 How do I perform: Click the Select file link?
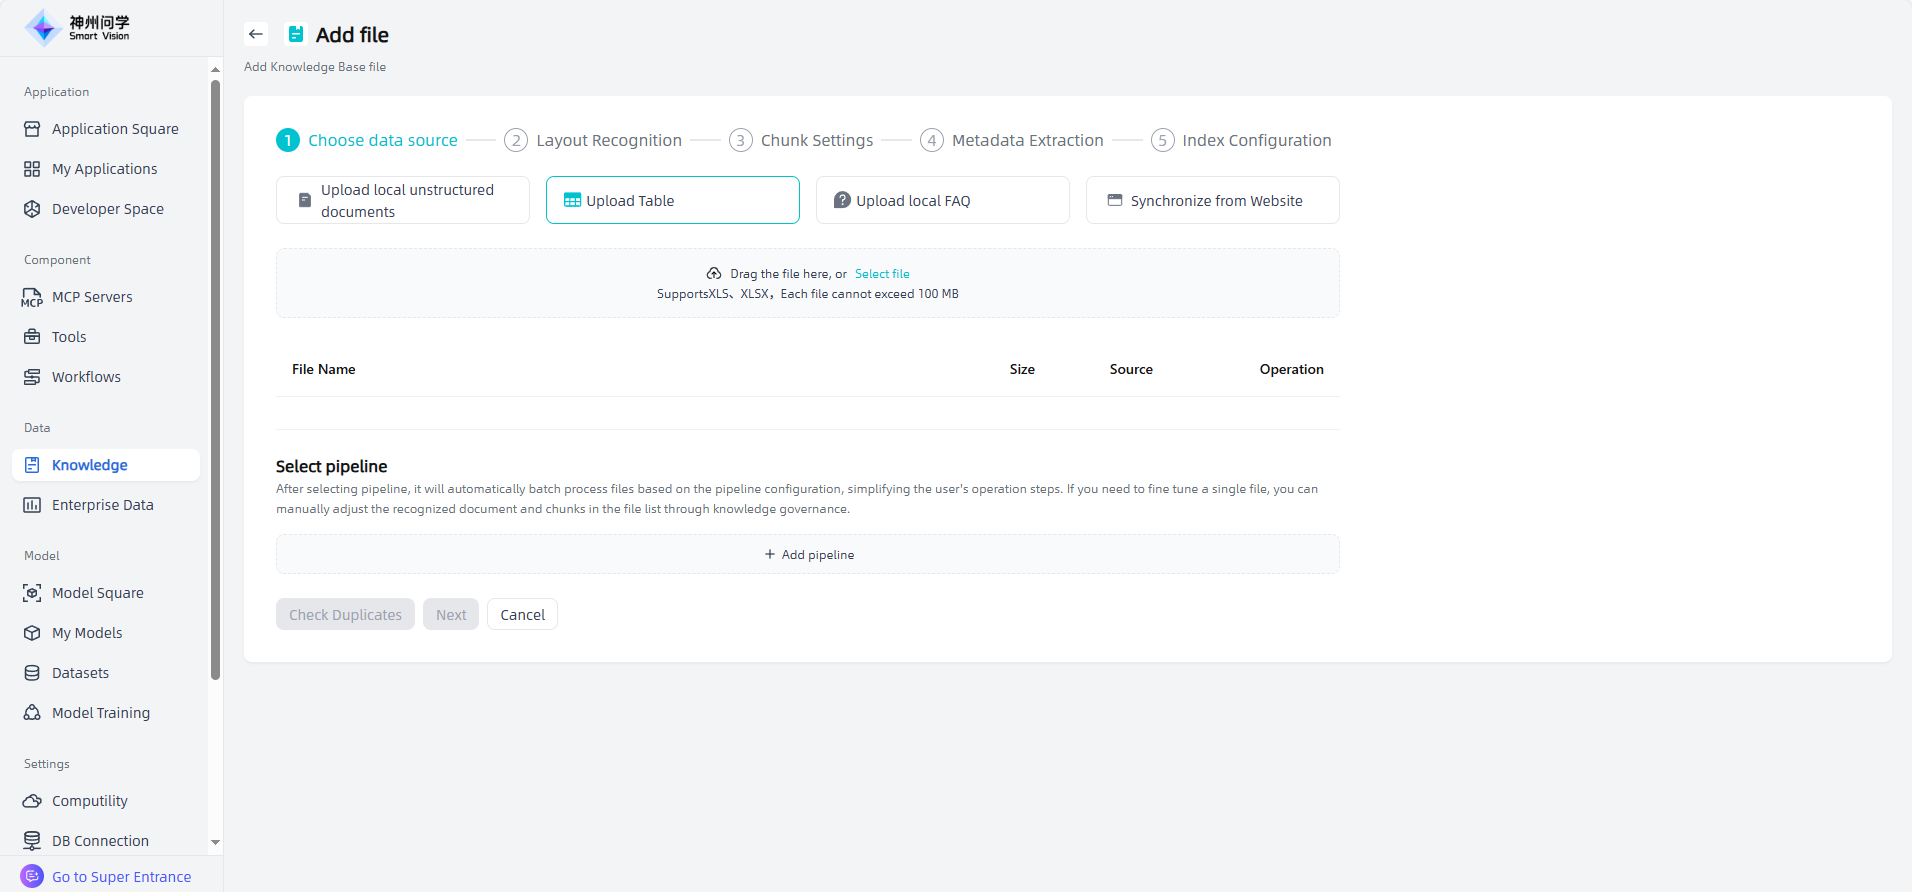[x=881, y=274]
